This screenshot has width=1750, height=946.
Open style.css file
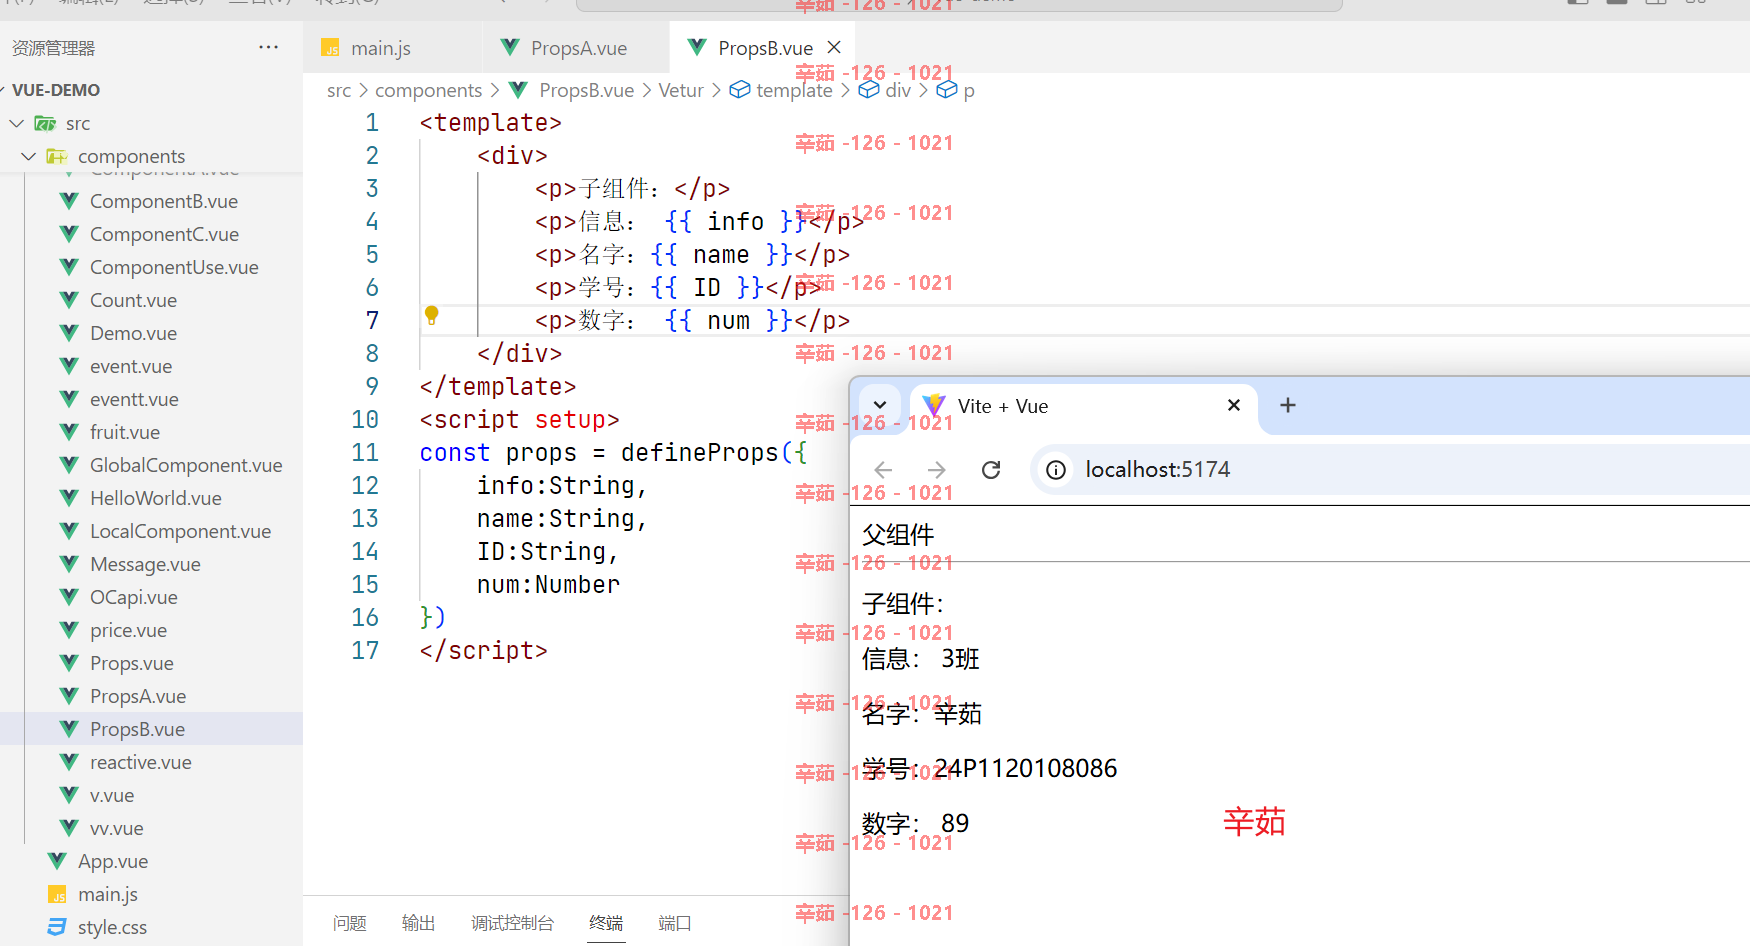coord(112,927)
